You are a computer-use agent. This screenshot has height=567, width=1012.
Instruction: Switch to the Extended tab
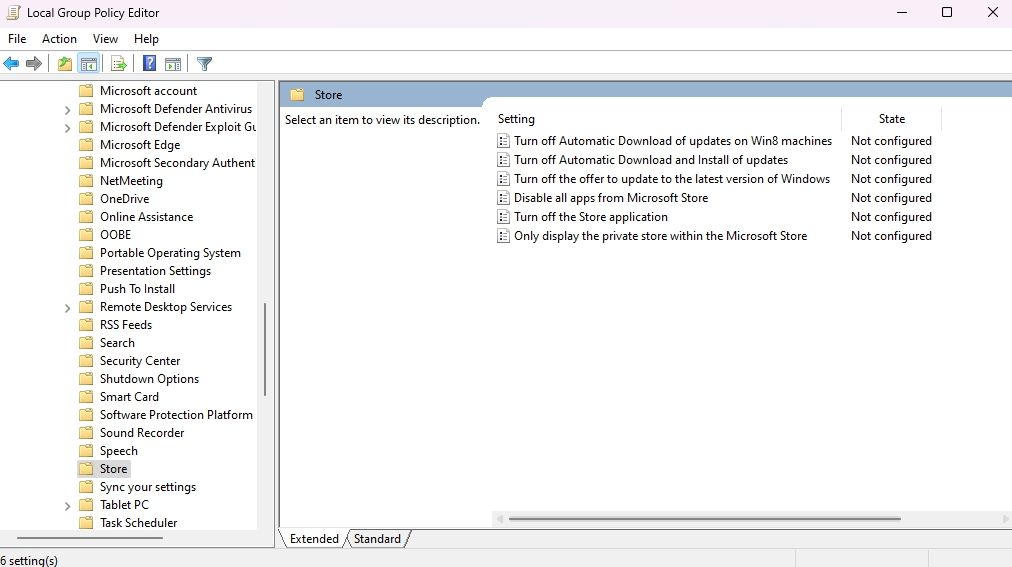(x=314, y=539)
